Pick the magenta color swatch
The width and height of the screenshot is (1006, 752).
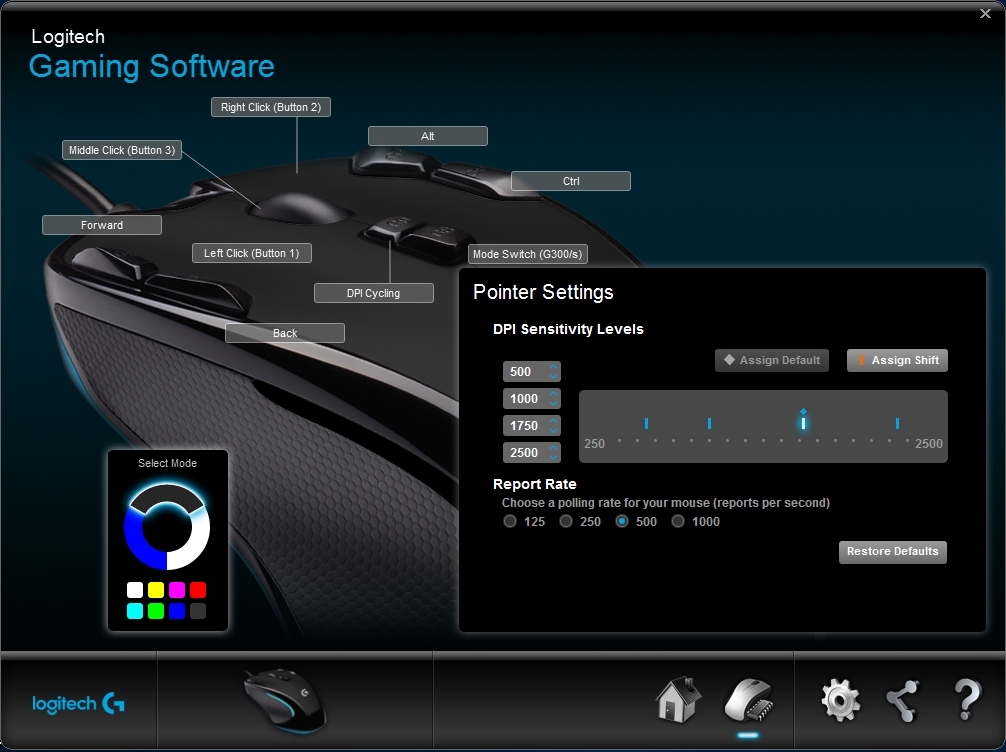click(177, 590)
